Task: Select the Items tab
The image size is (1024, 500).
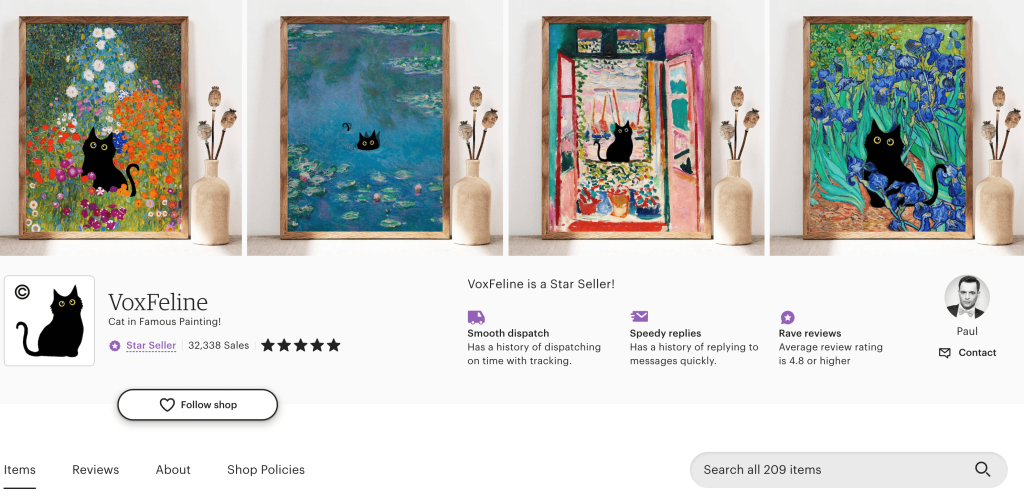Action: (20, 470)
